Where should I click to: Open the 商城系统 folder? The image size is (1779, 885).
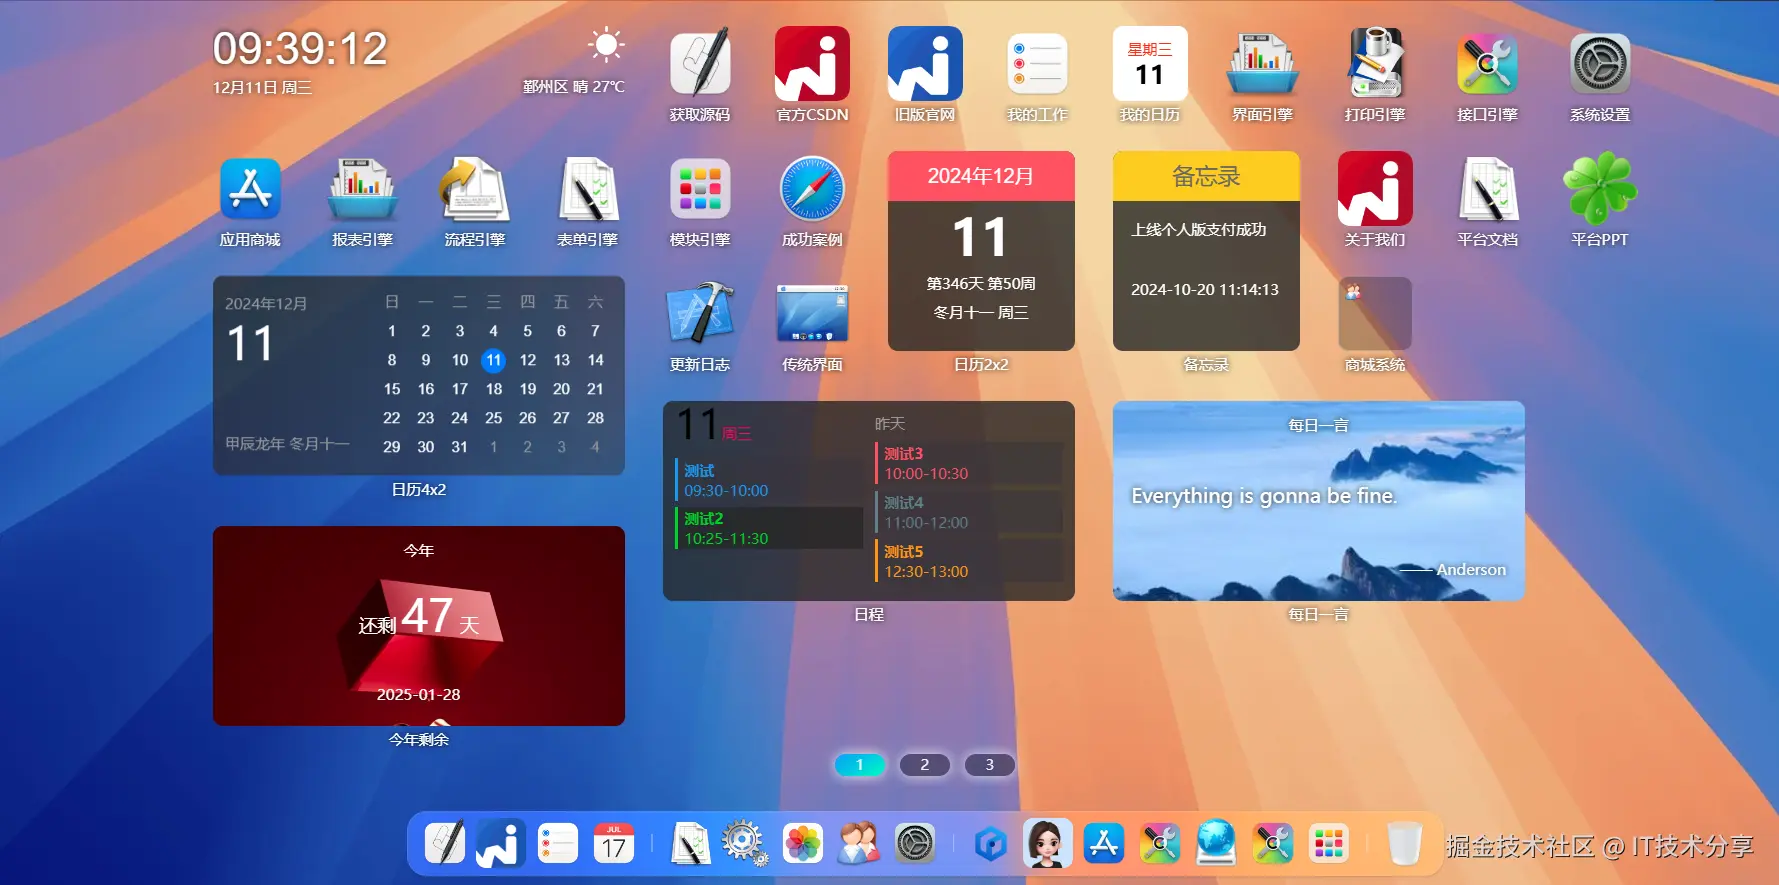click(1375, 313)
